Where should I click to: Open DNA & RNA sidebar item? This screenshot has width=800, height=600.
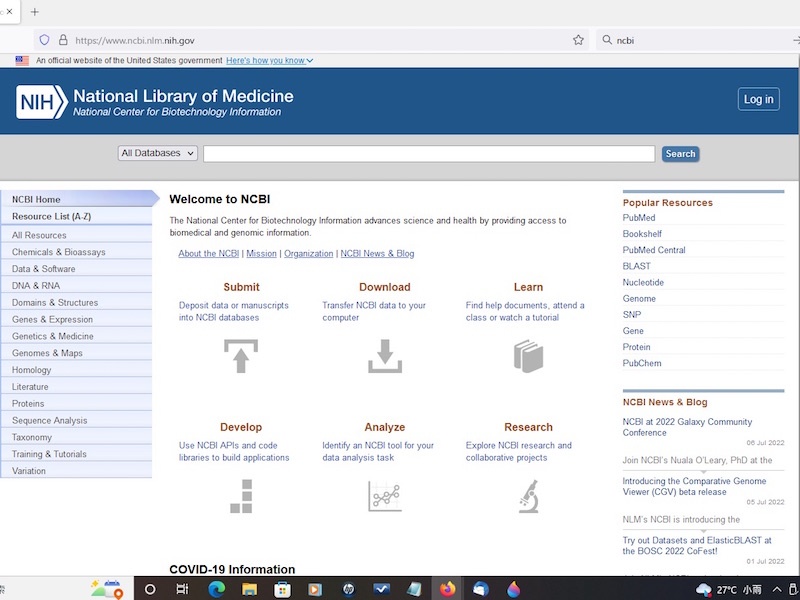(x=77, y=285)
